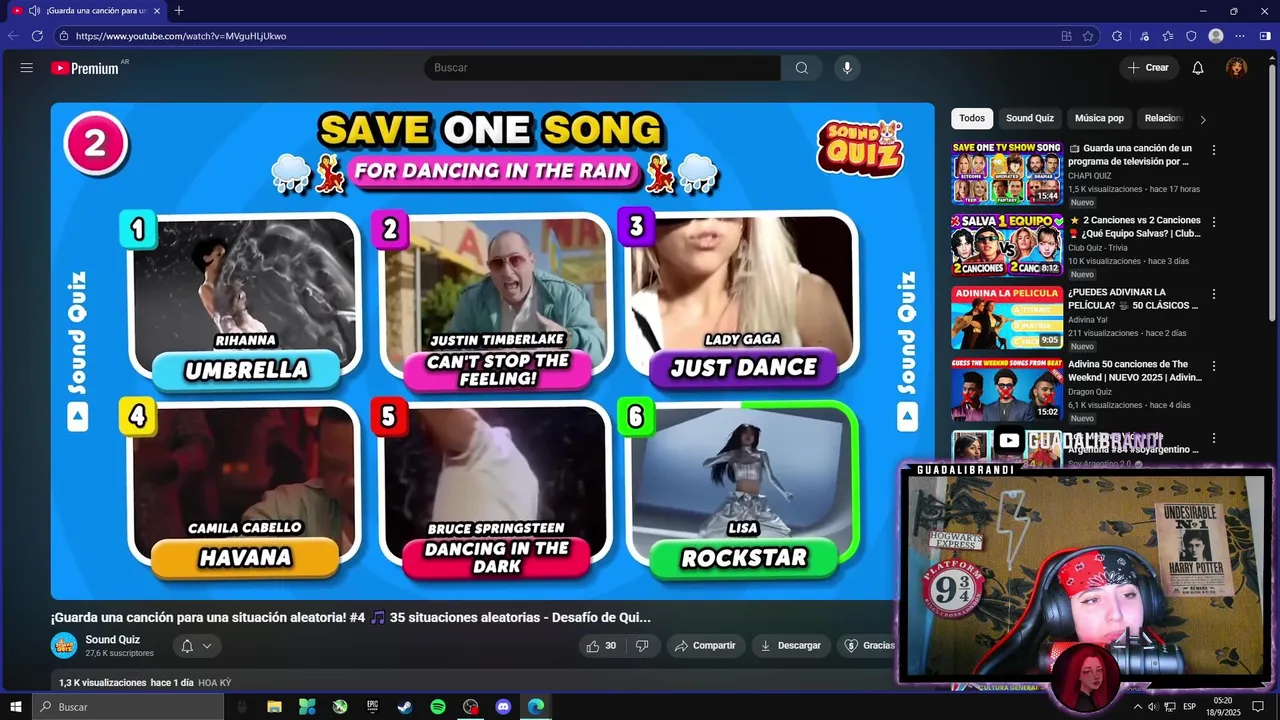The image size is (1280, 720).
Task: Click the Crear button
Action: 1148,68
